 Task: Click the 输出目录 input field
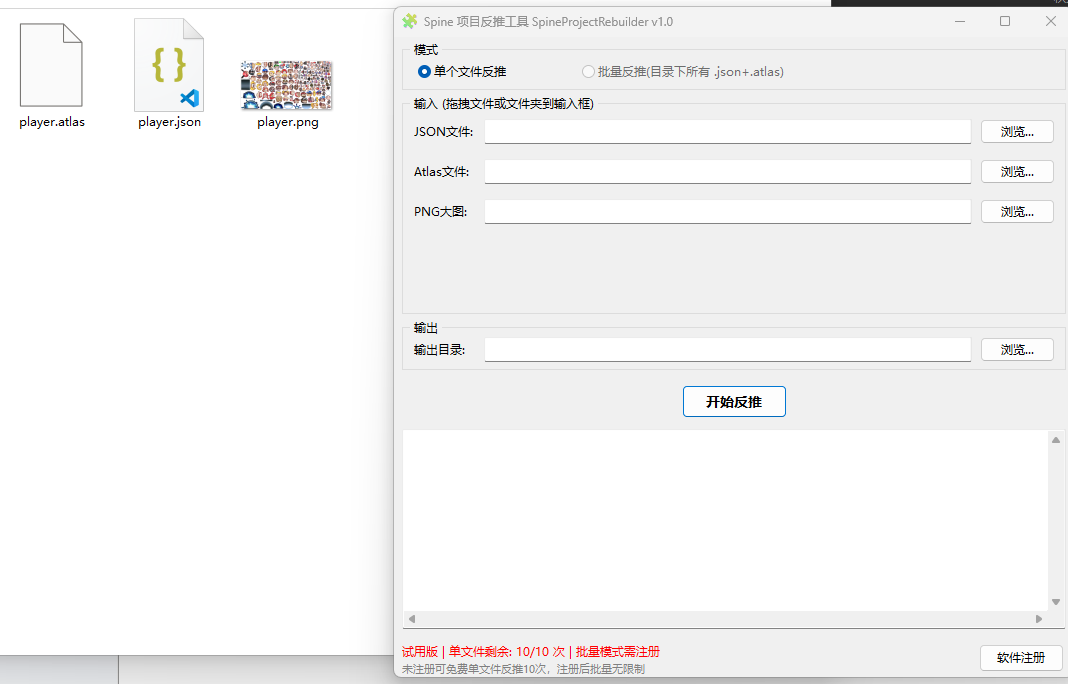(x=727, y=349)
